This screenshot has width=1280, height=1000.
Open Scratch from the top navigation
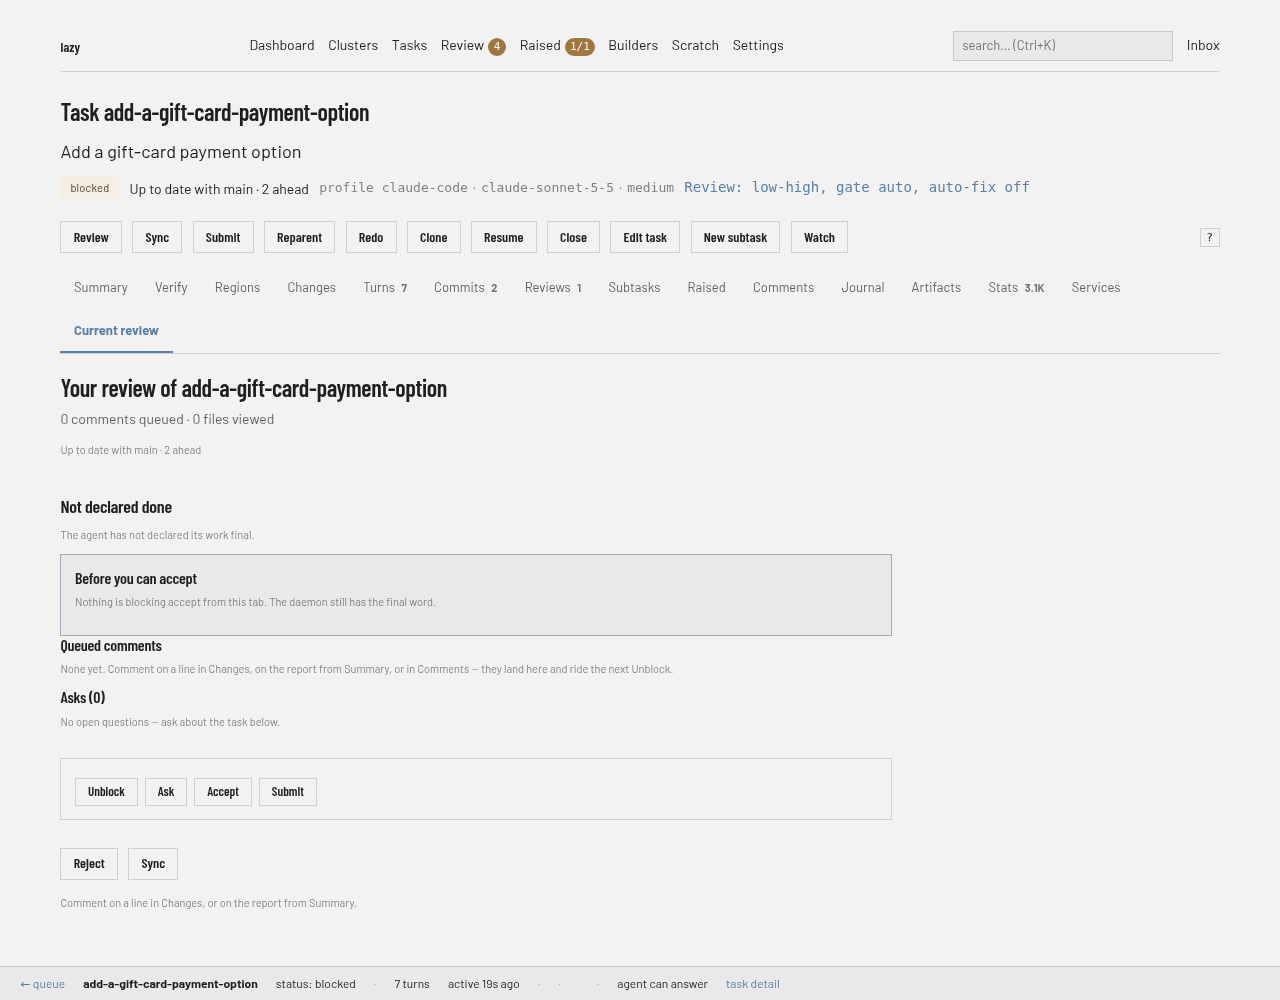(695, 46)
